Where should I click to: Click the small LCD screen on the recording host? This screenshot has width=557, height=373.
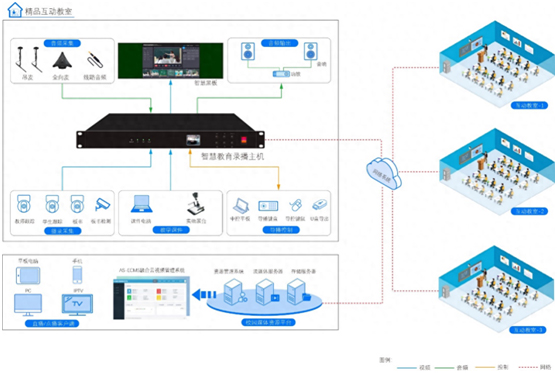coord(193,140)
